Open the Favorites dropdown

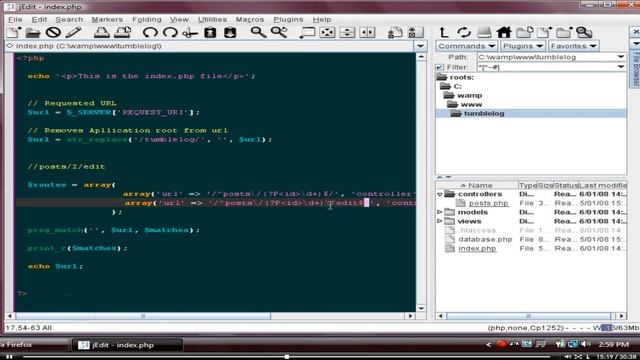pos(573,46)
